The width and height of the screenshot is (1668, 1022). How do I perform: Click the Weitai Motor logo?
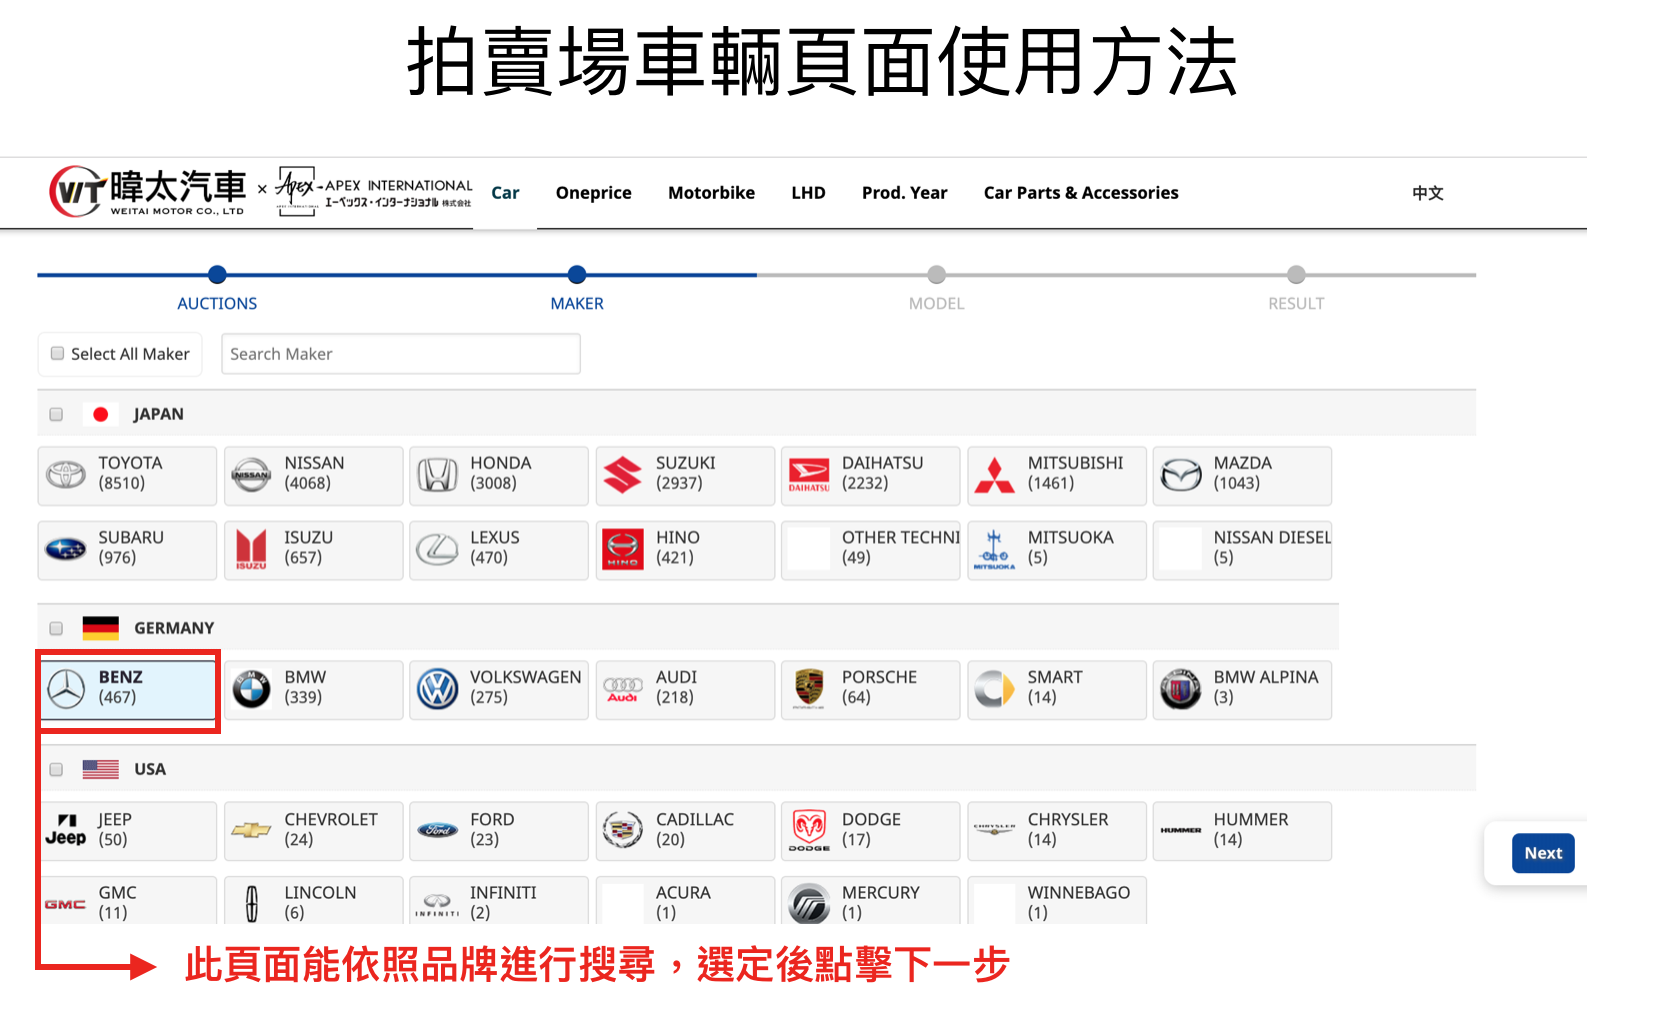click(148, 192)
